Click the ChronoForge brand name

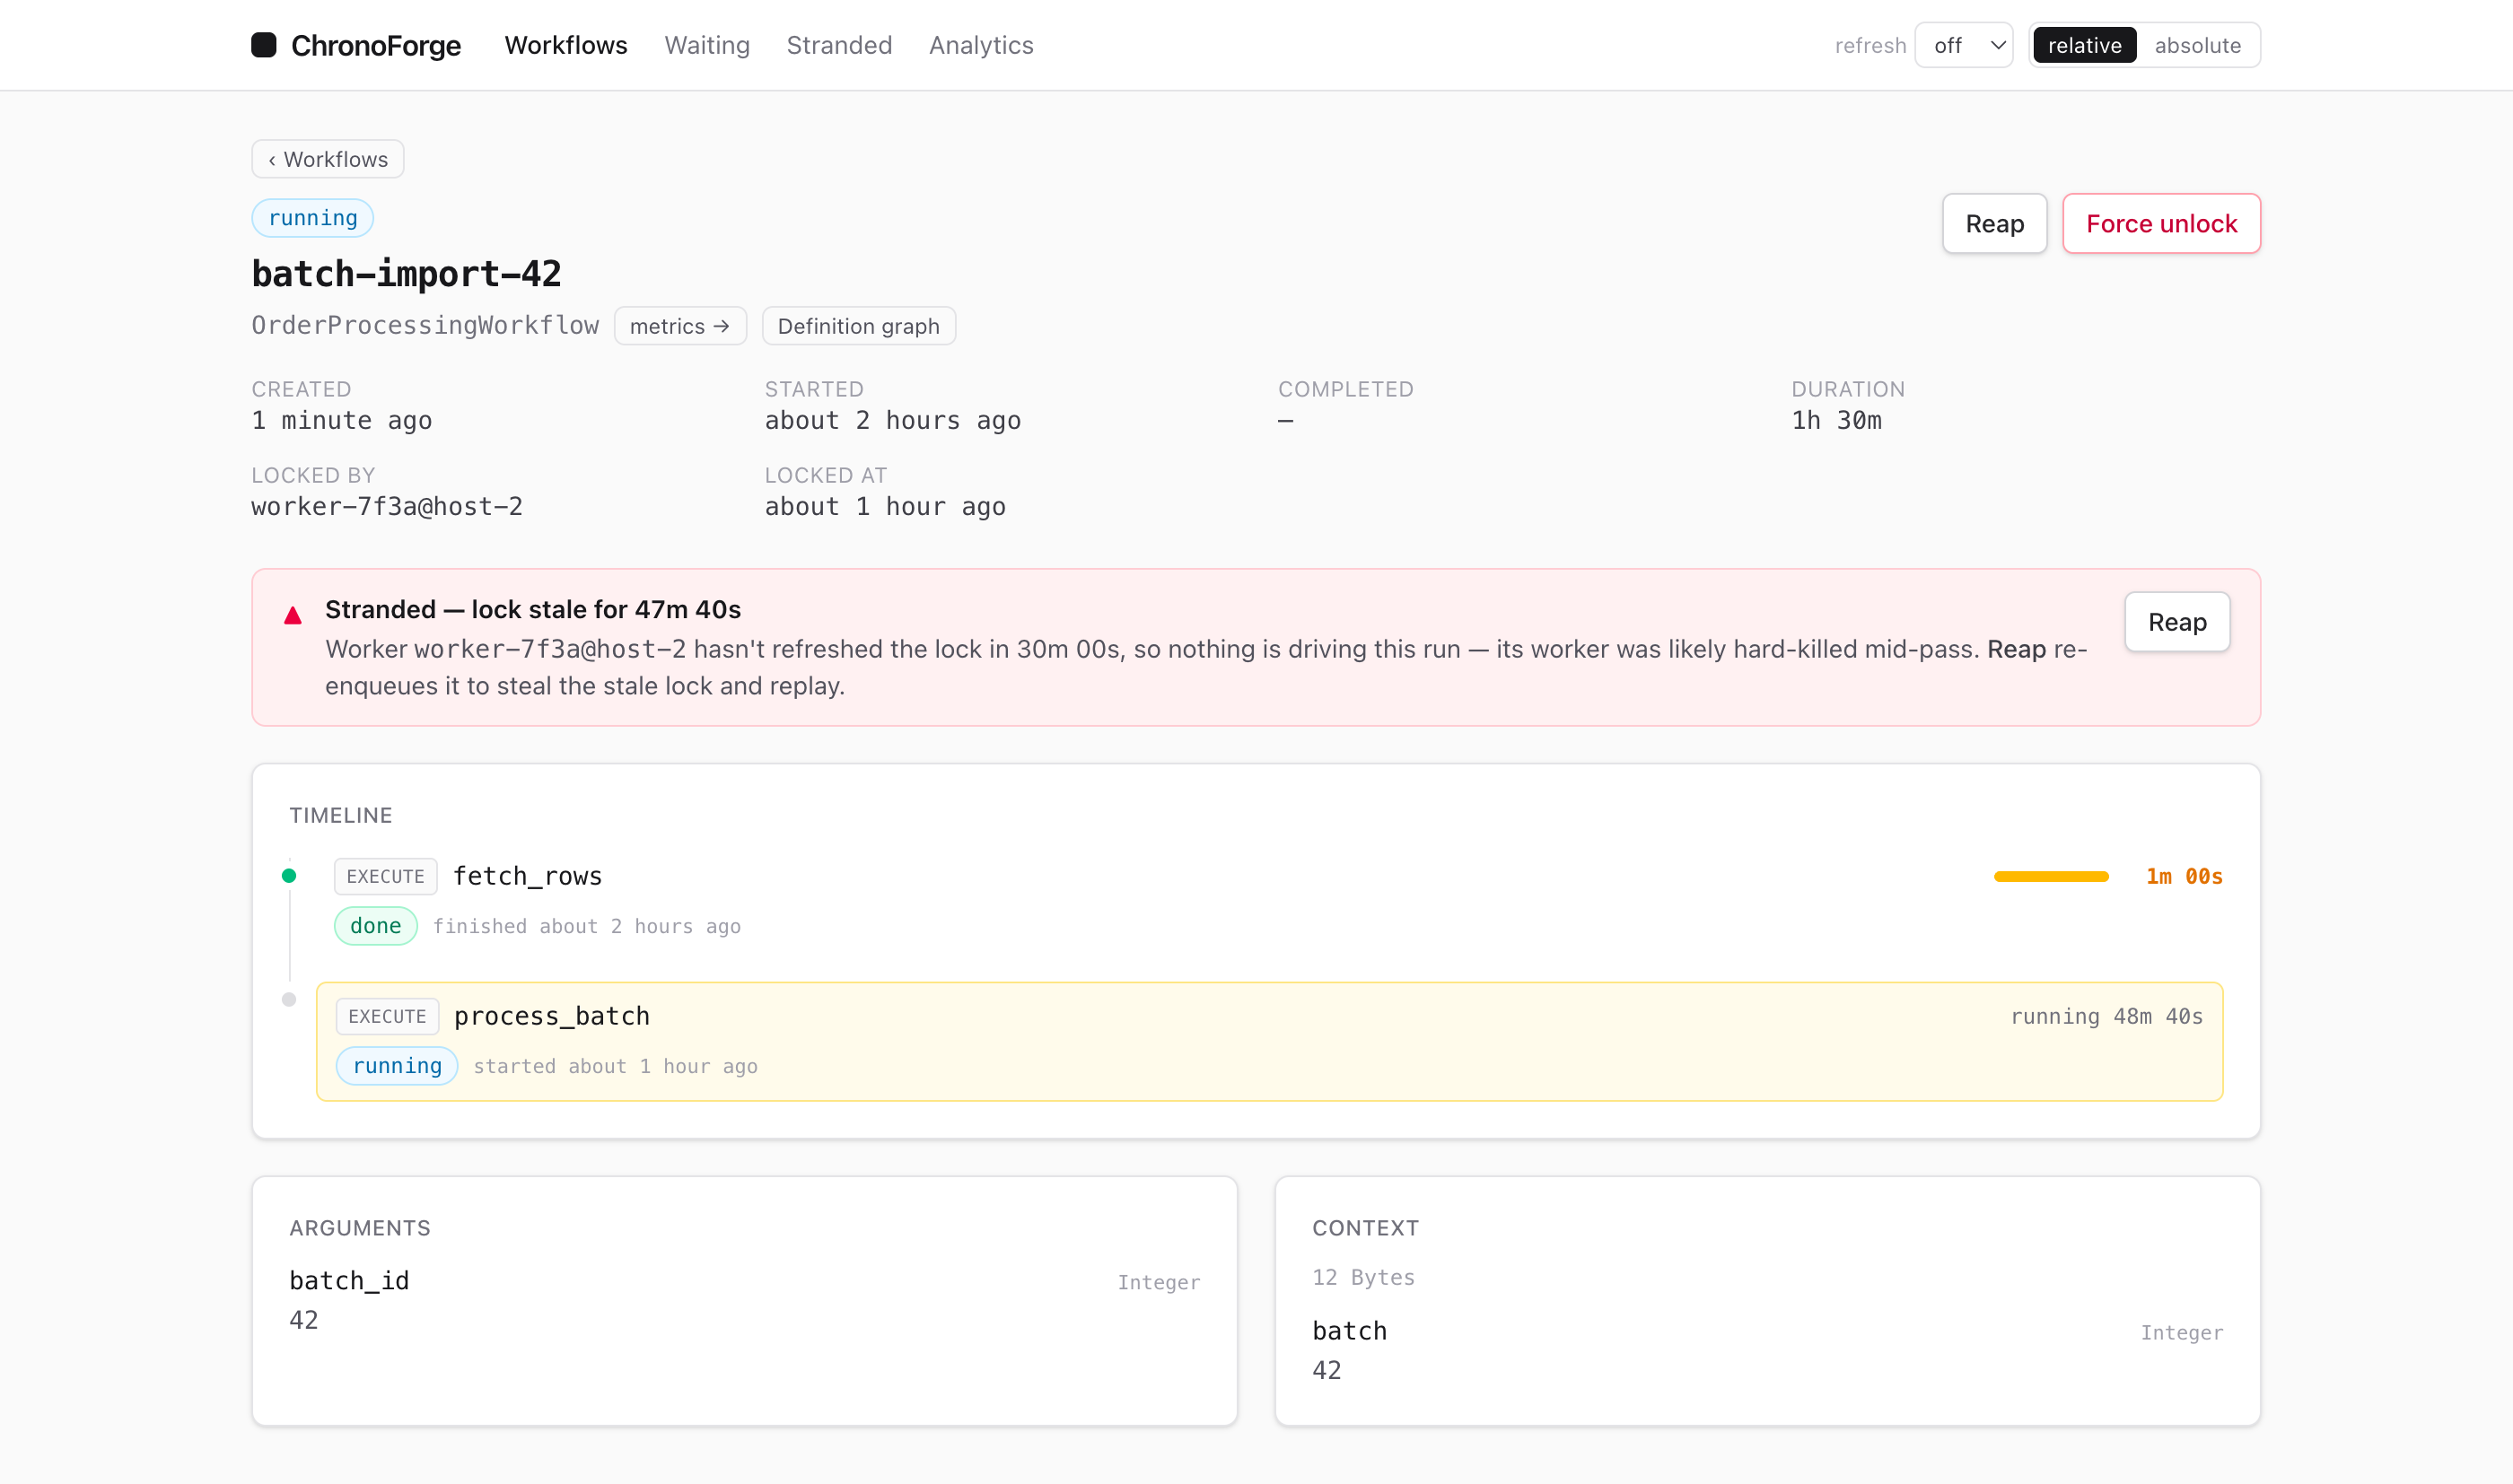click(x=376, y=45)
